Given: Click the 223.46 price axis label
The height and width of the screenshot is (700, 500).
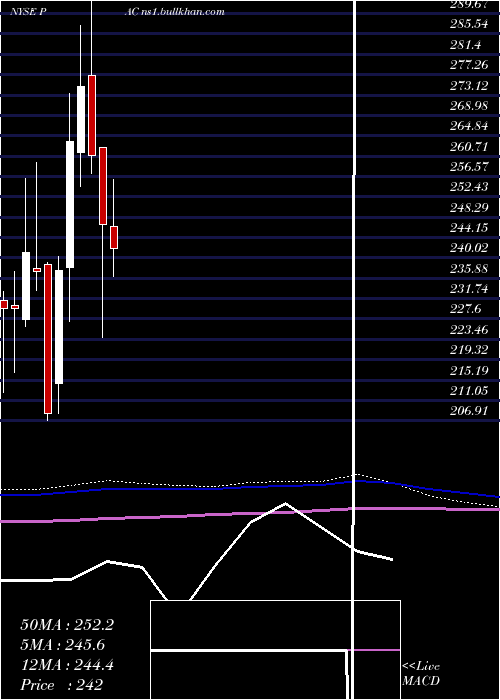Looking at the screenshot, I should [x=469, y=330].
